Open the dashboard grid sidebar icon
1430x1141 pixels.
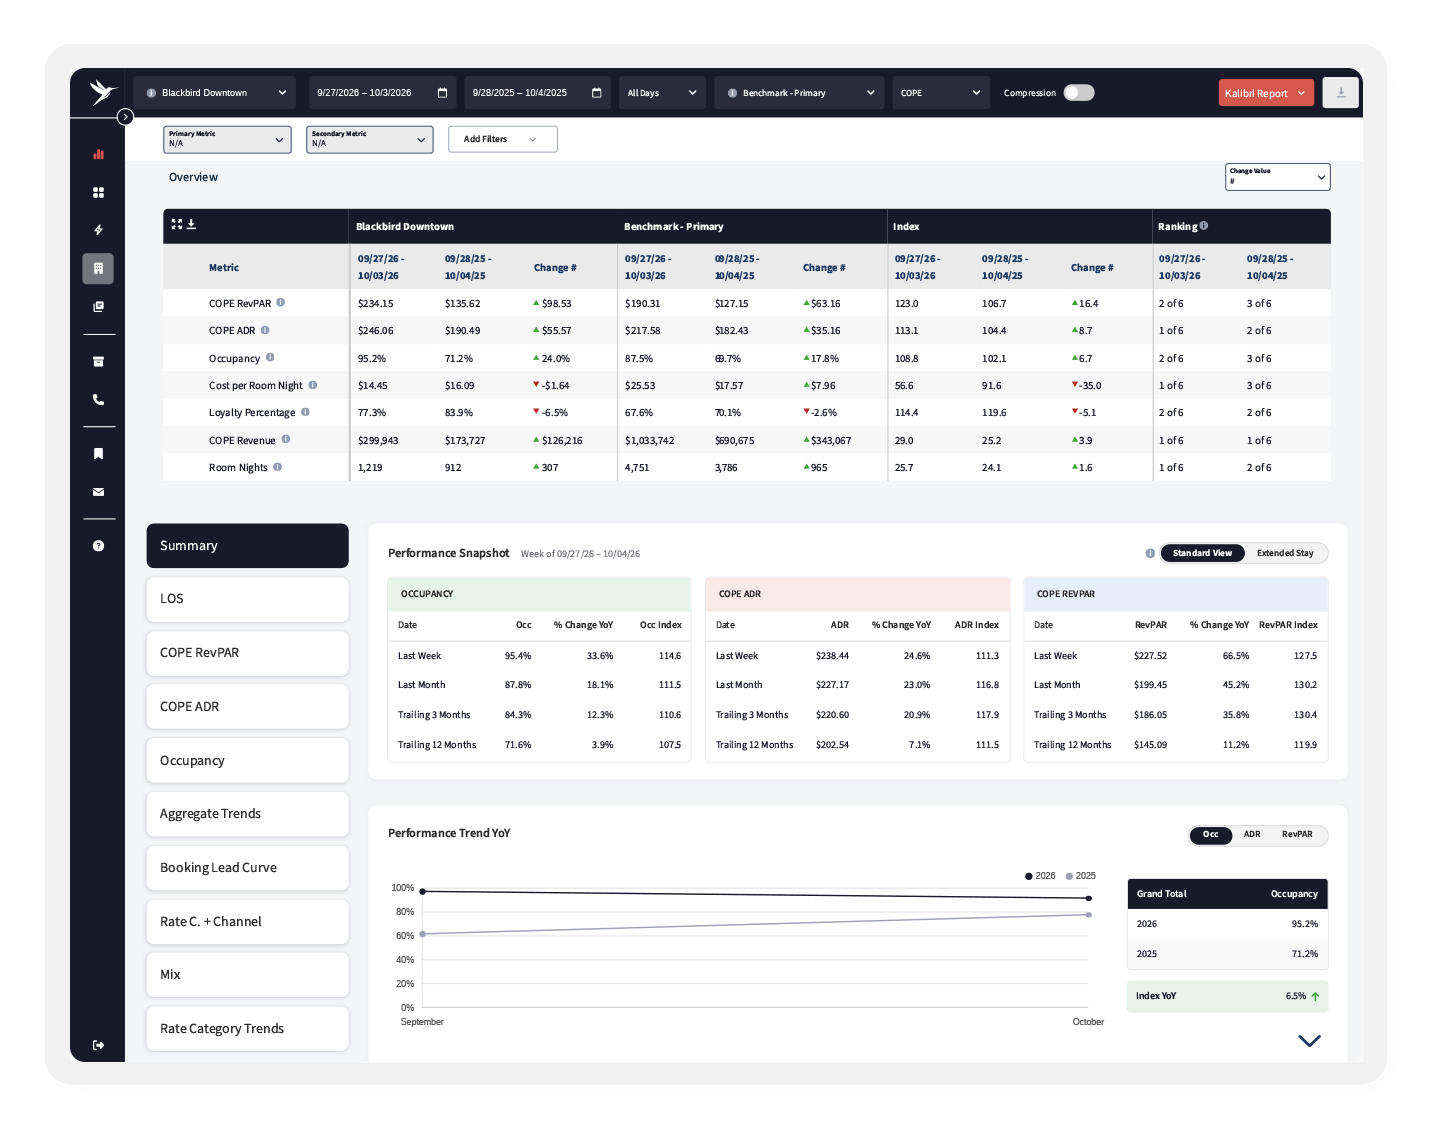tap(98, 192)
